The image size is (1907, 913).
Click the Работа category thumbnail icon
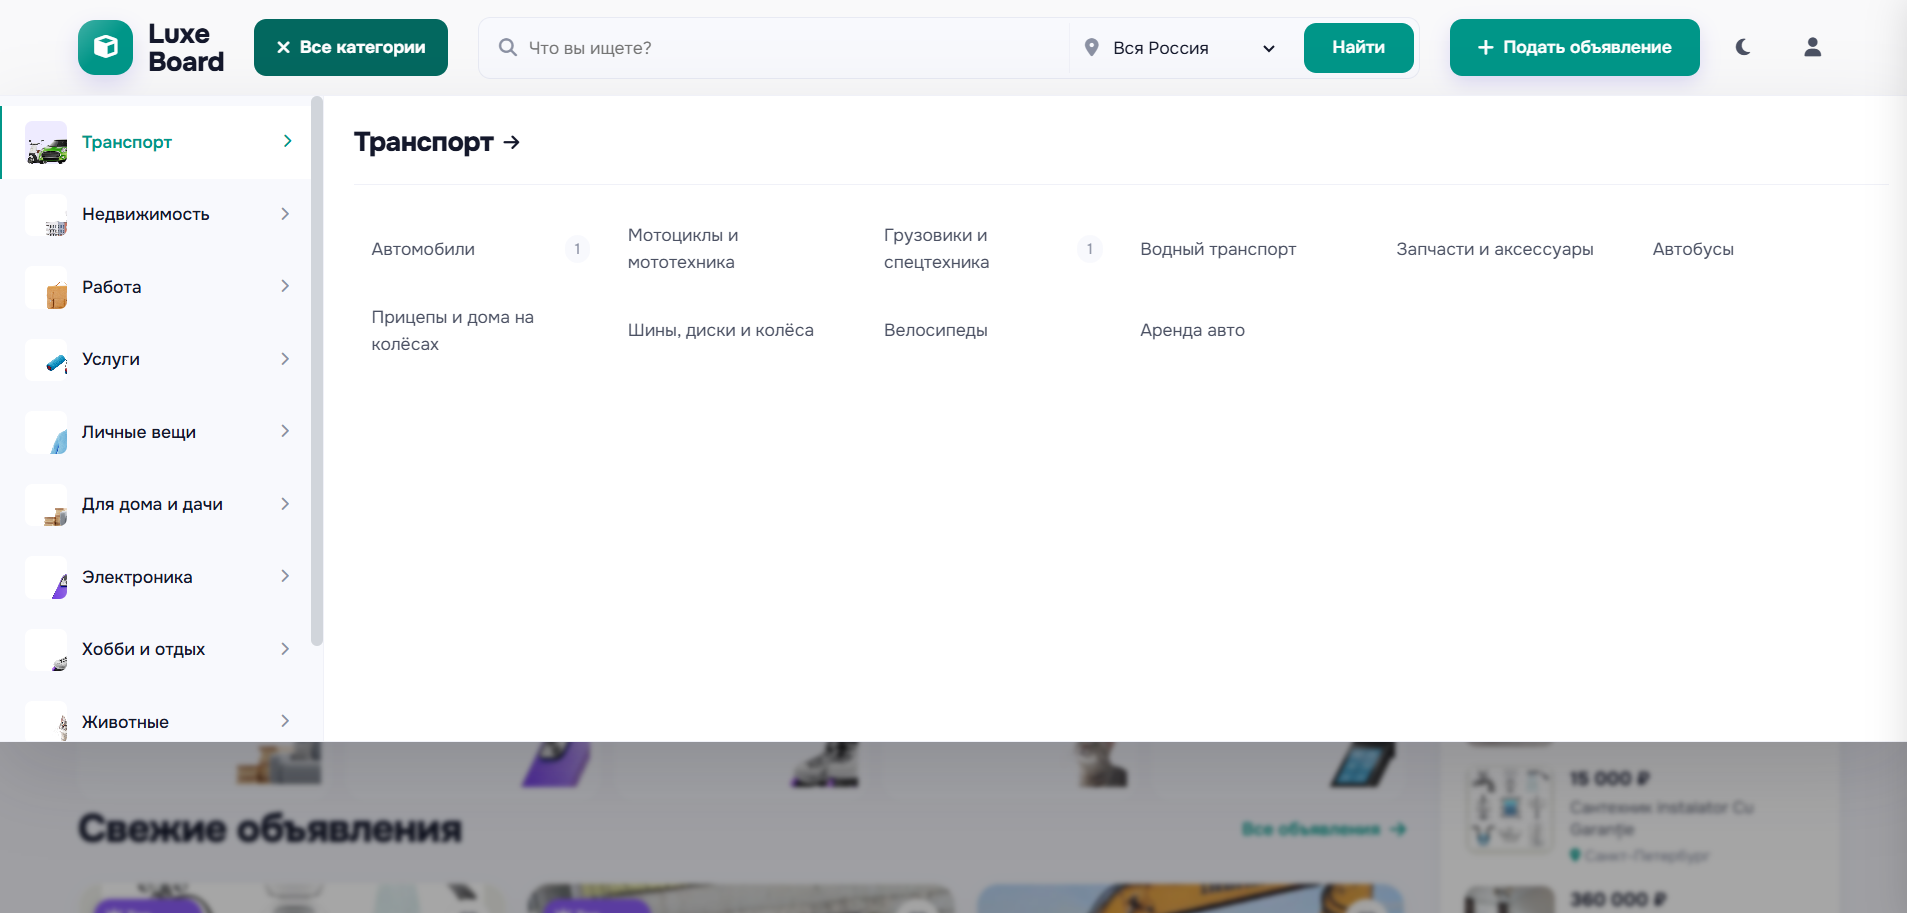[46, 287]
